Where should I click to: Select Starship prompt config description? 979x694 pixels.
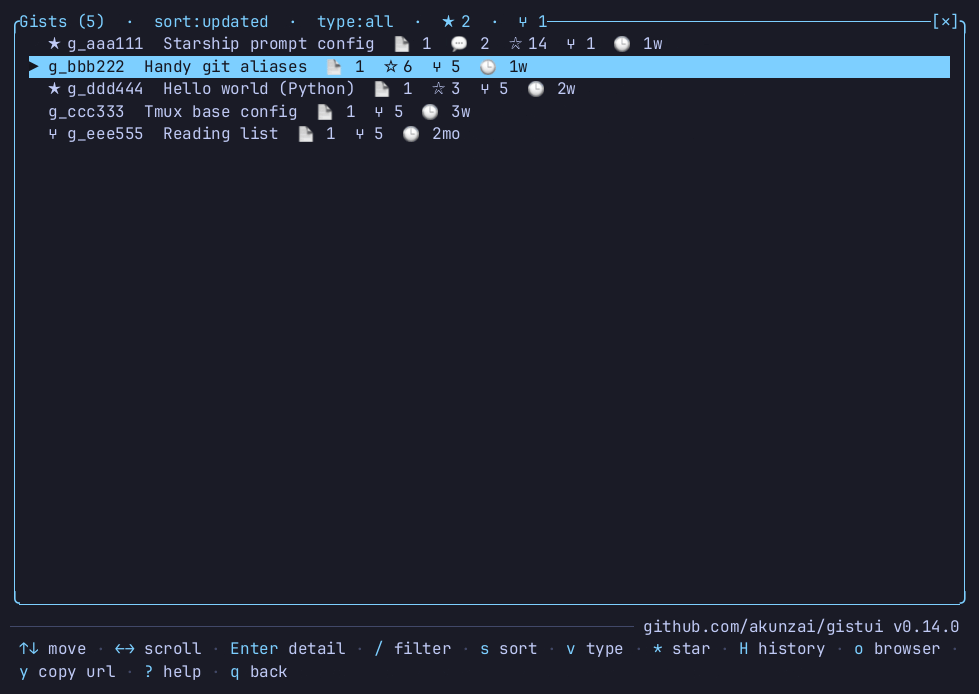[x=268, y=44]
